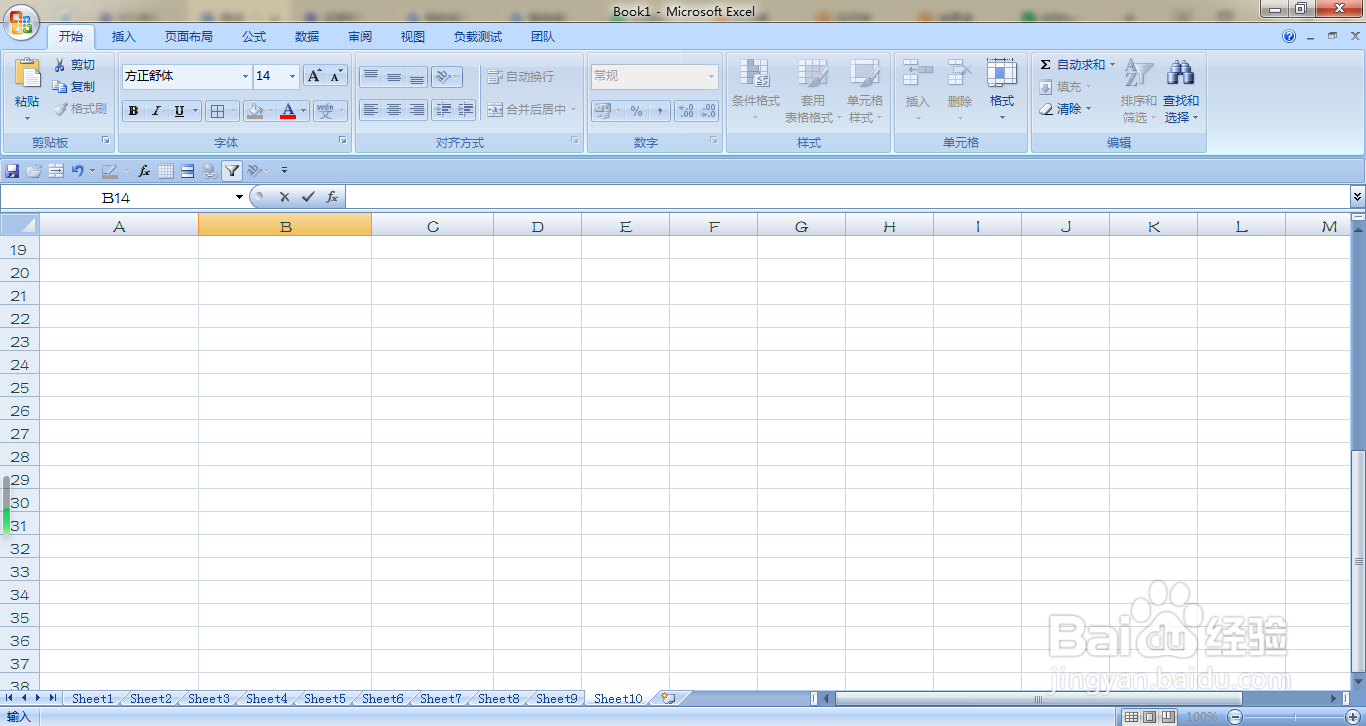
Task: Click the Save icon in quick access toolbar
Action: pos(12,171)
